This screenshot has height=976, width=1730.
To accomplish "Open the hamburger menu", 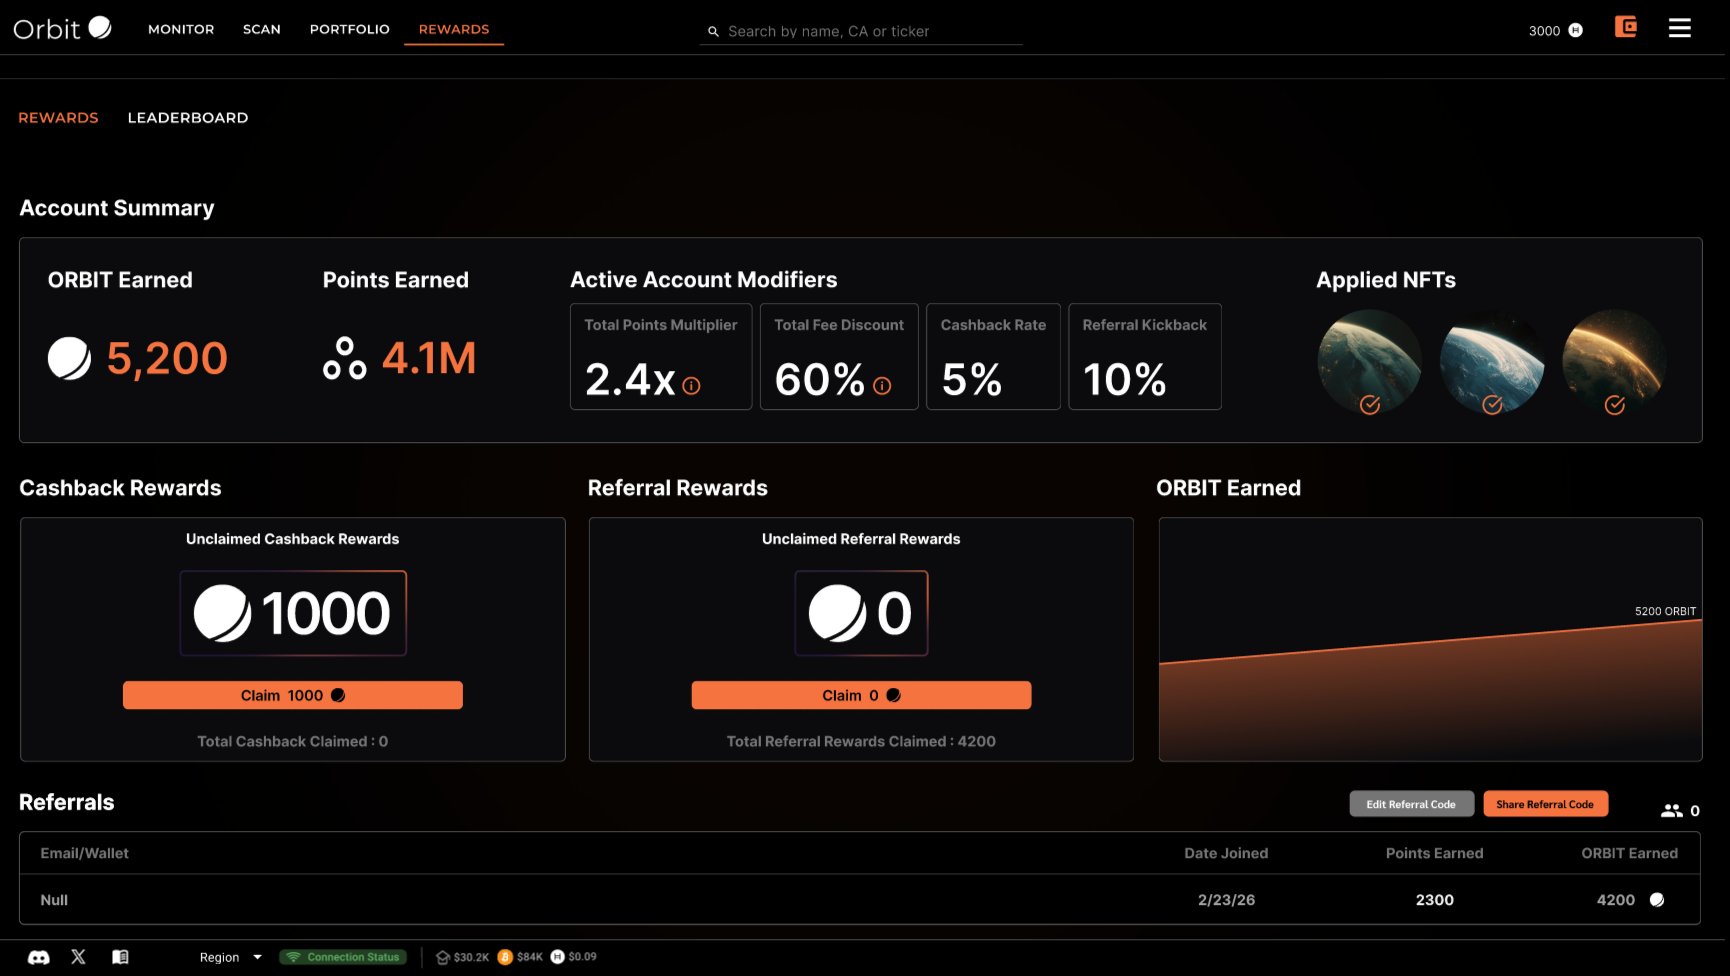I will (x=1679, y=28).
